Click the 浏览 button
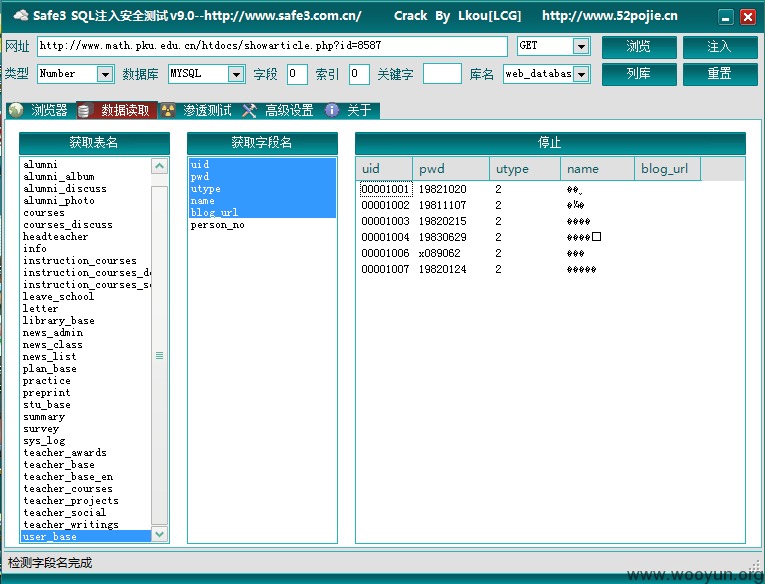The height and width of the screenshot is (584, 765). 639,47
